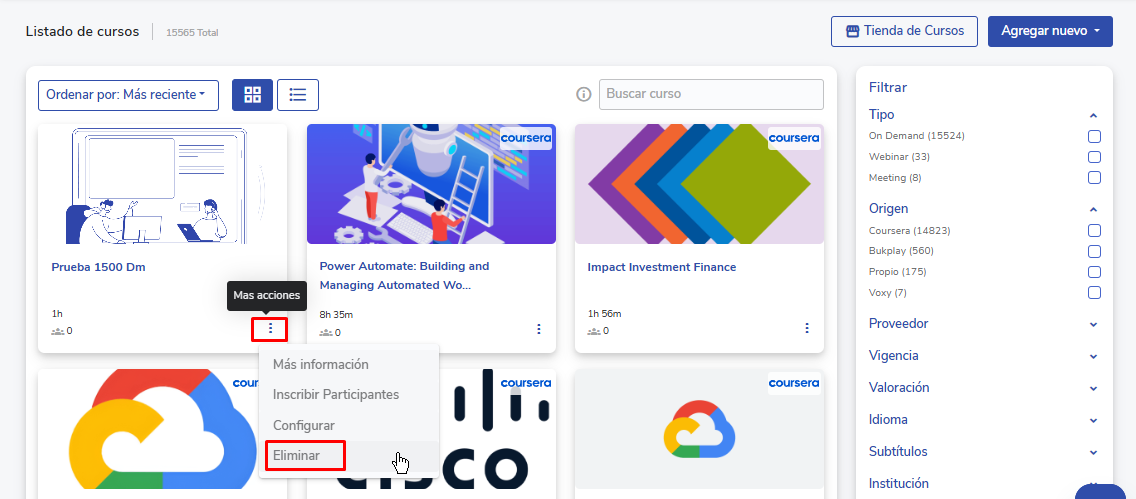1136x499 pixels.
Task: Expand the Proveedor filter section
Action: pyautogui.click(x=984, y=324)
